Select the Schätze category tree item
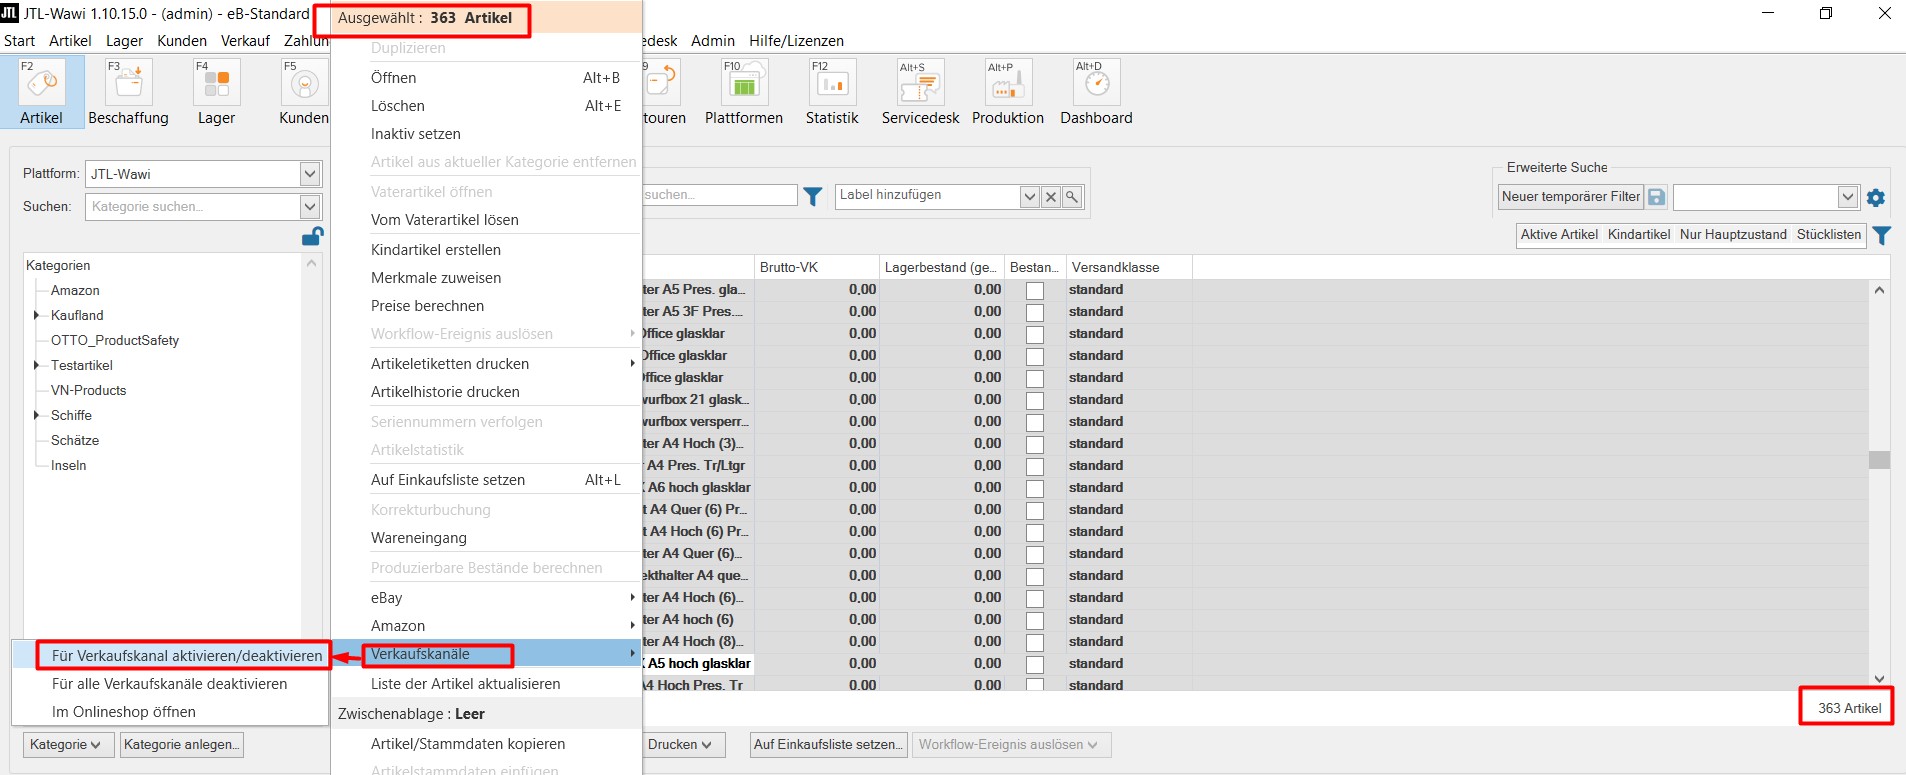 pyautogui.click(x=75, y=440)
